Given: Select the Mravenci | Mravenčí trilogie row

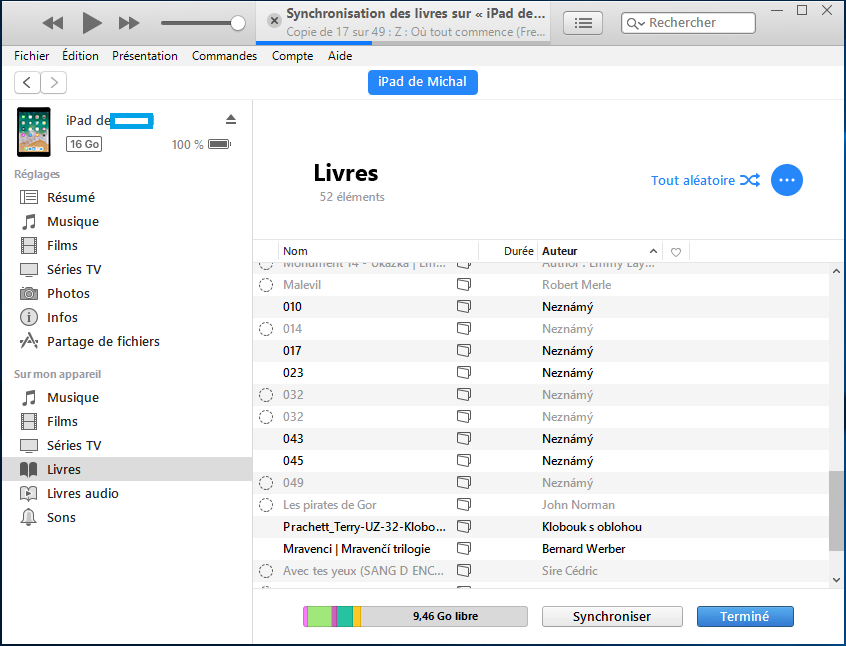Looking at the screenshot, I should pos(541,549).
